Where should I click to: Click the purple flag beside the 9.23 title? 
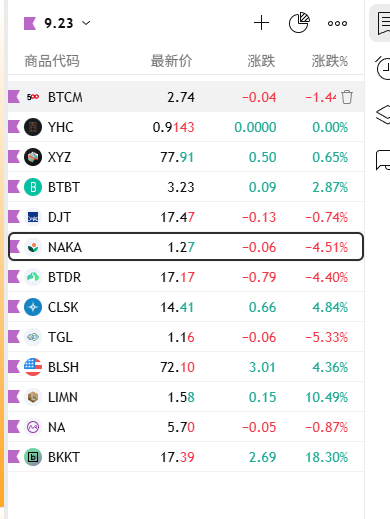[x=30, y=23]
